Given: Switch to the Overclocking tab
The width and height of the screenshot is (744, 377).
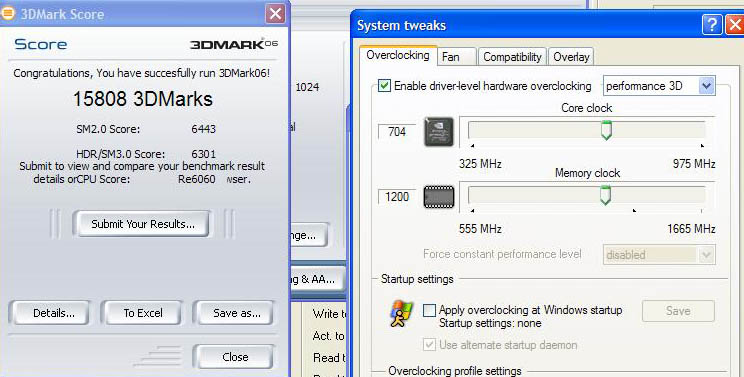Looking at the screenshot, I should [398, 55].
